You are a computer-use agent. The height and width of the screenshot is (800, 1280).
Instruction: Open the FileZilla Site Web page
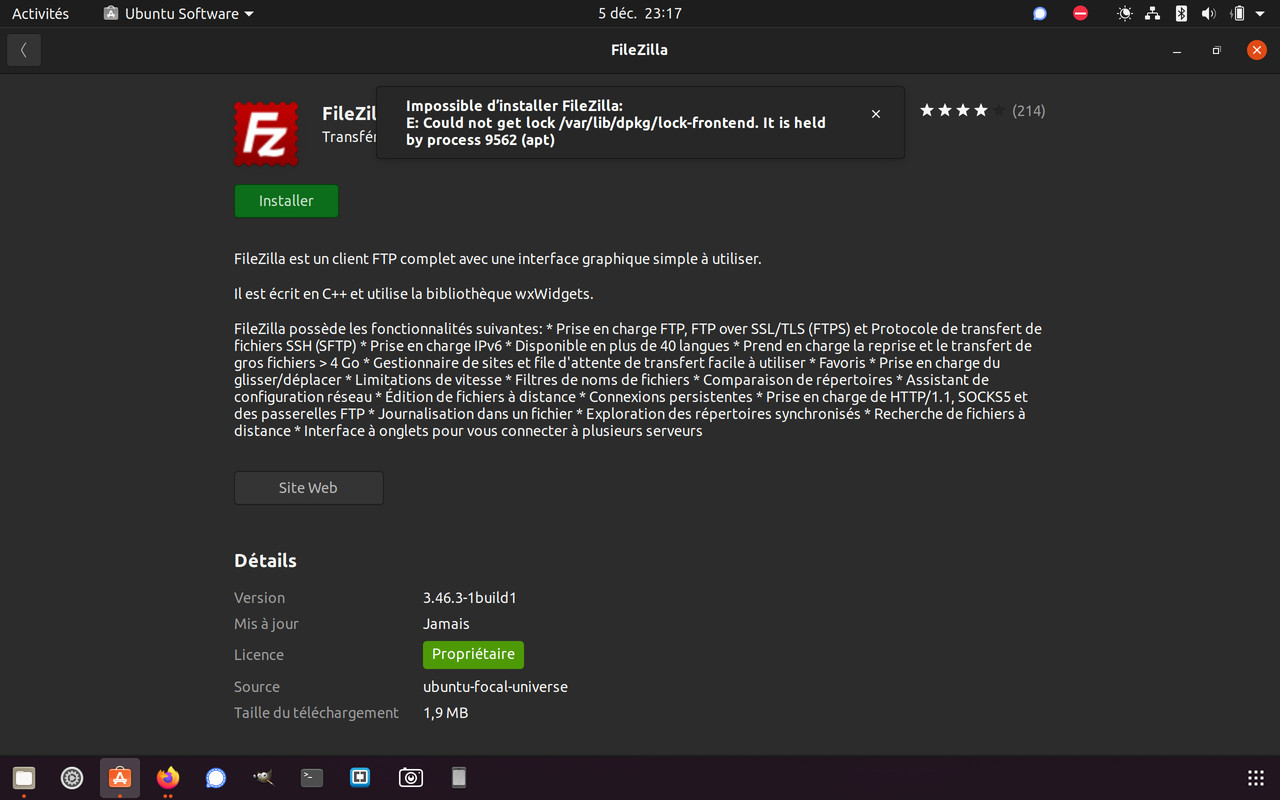(x=308, y=488)
